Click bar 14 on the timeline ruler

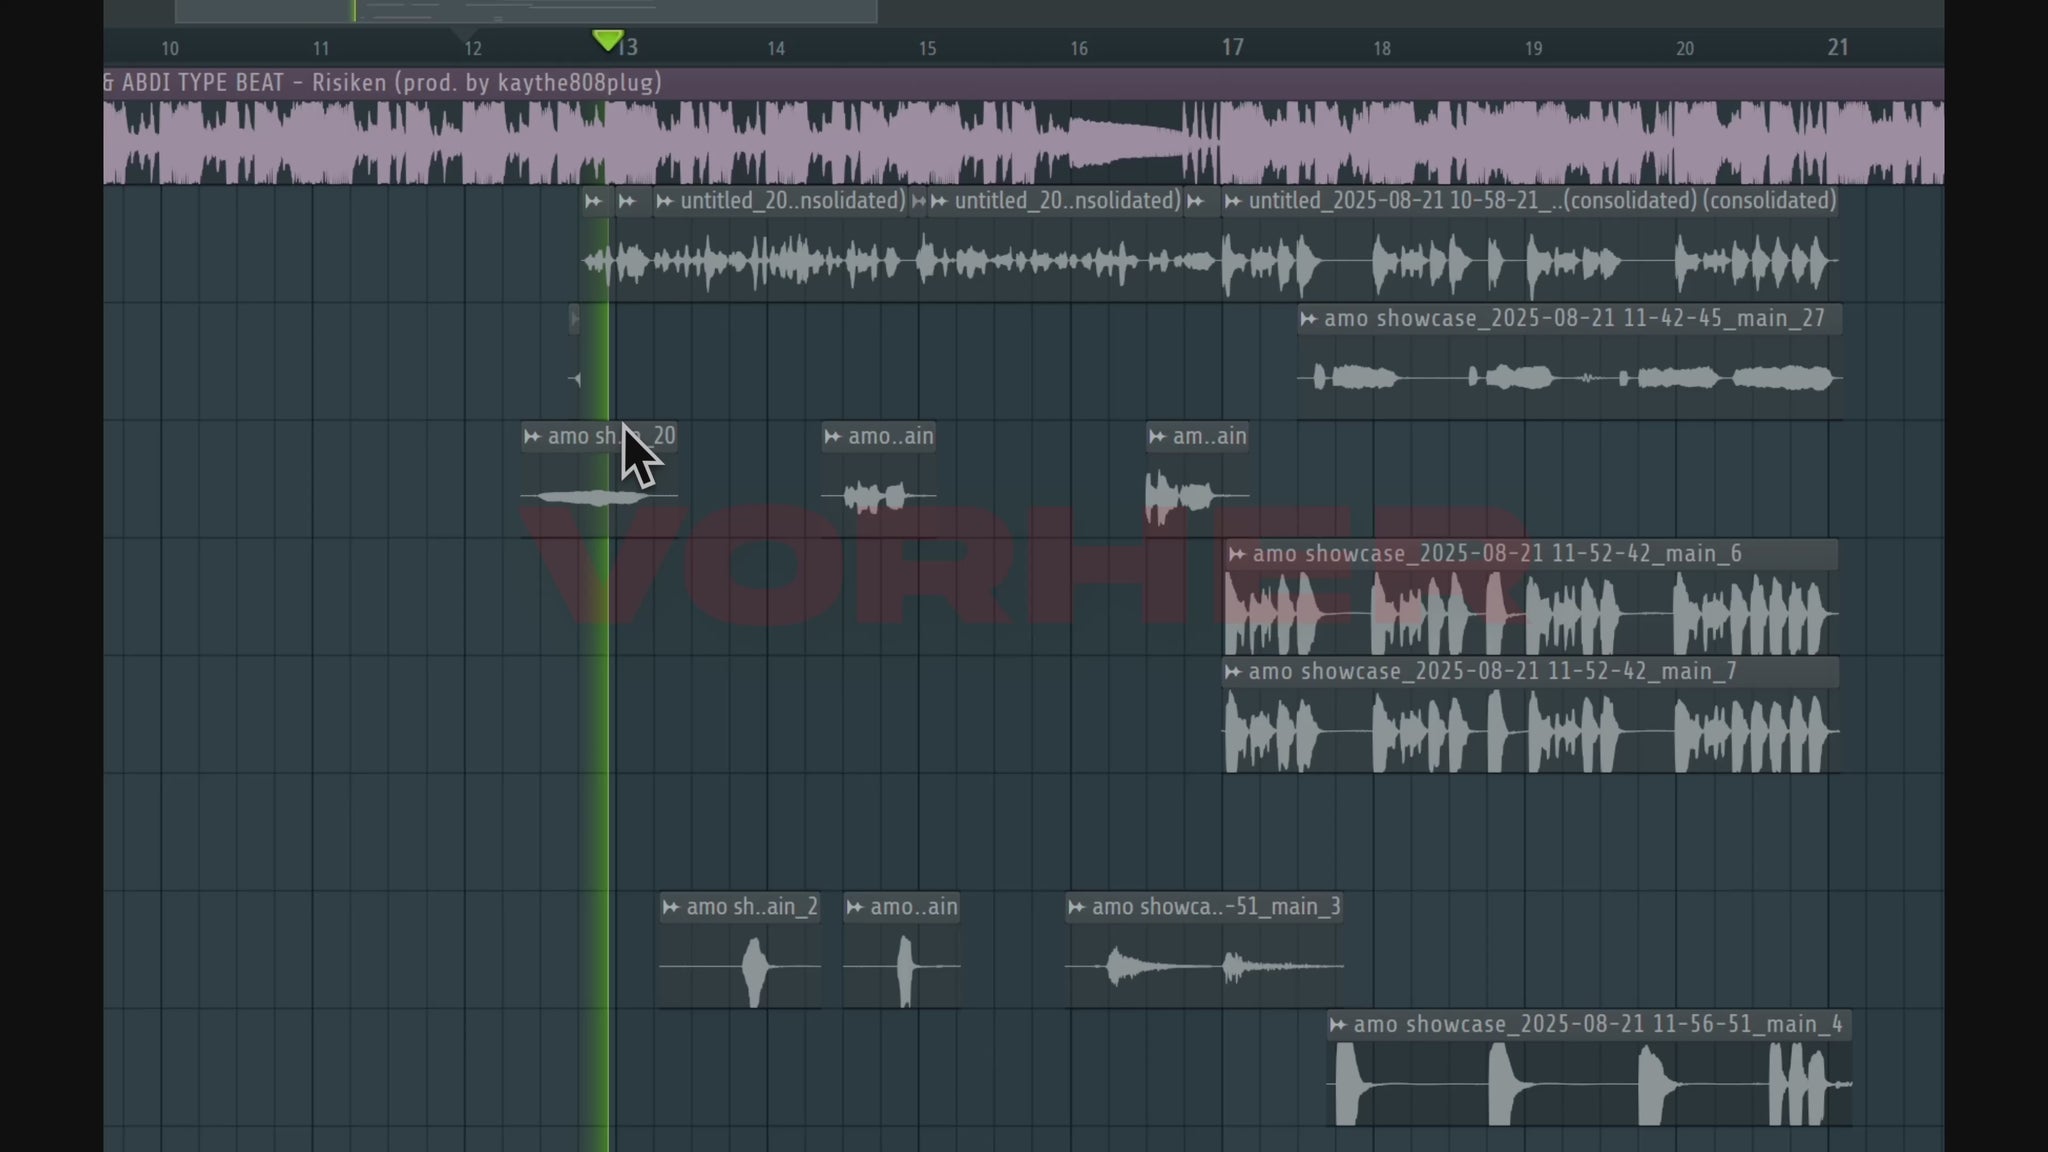click(x=776, y=48)
